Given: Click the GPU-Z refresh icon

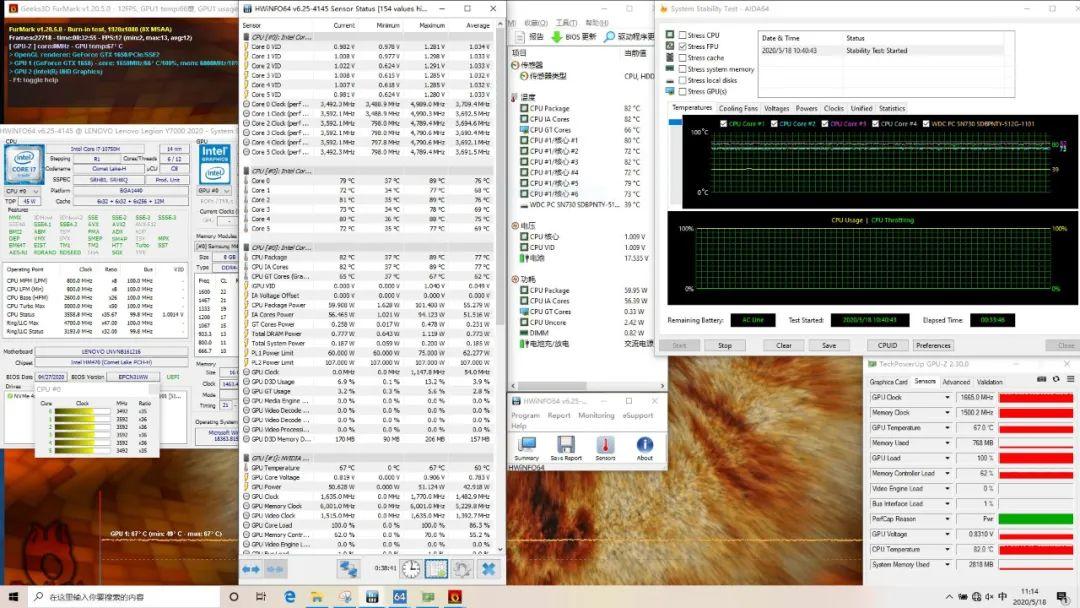Looking at the screenshot, I should 1056,379.
